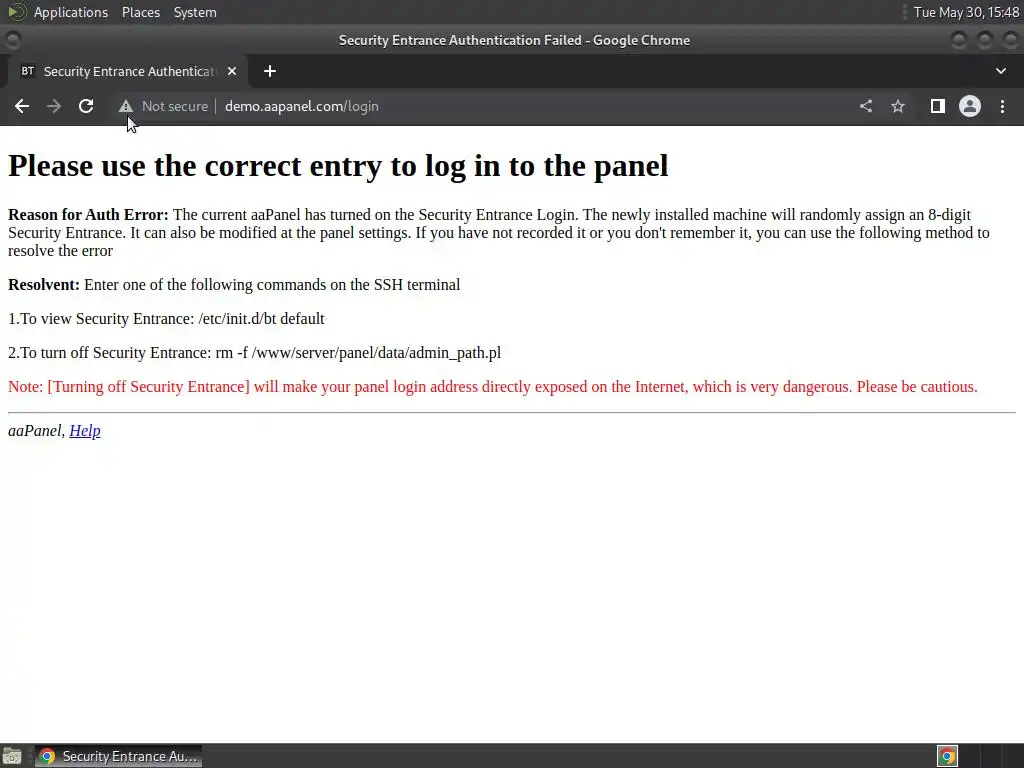Open the Help link

pos(85,431)
